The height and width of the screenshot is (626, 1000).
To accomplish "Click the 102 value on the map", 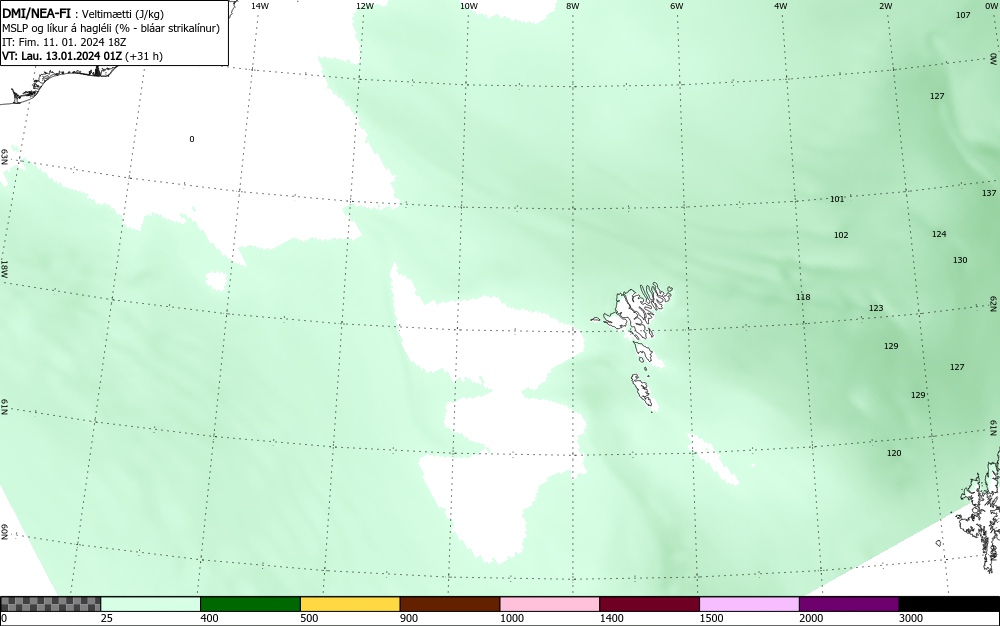I will (841, 235).
